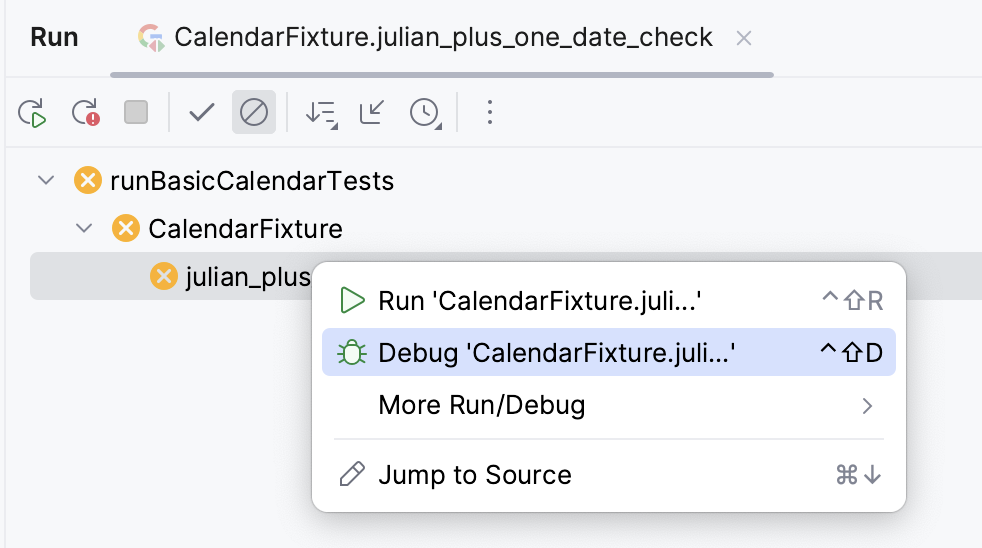Open the sort tests dropdown

point(321,113)
